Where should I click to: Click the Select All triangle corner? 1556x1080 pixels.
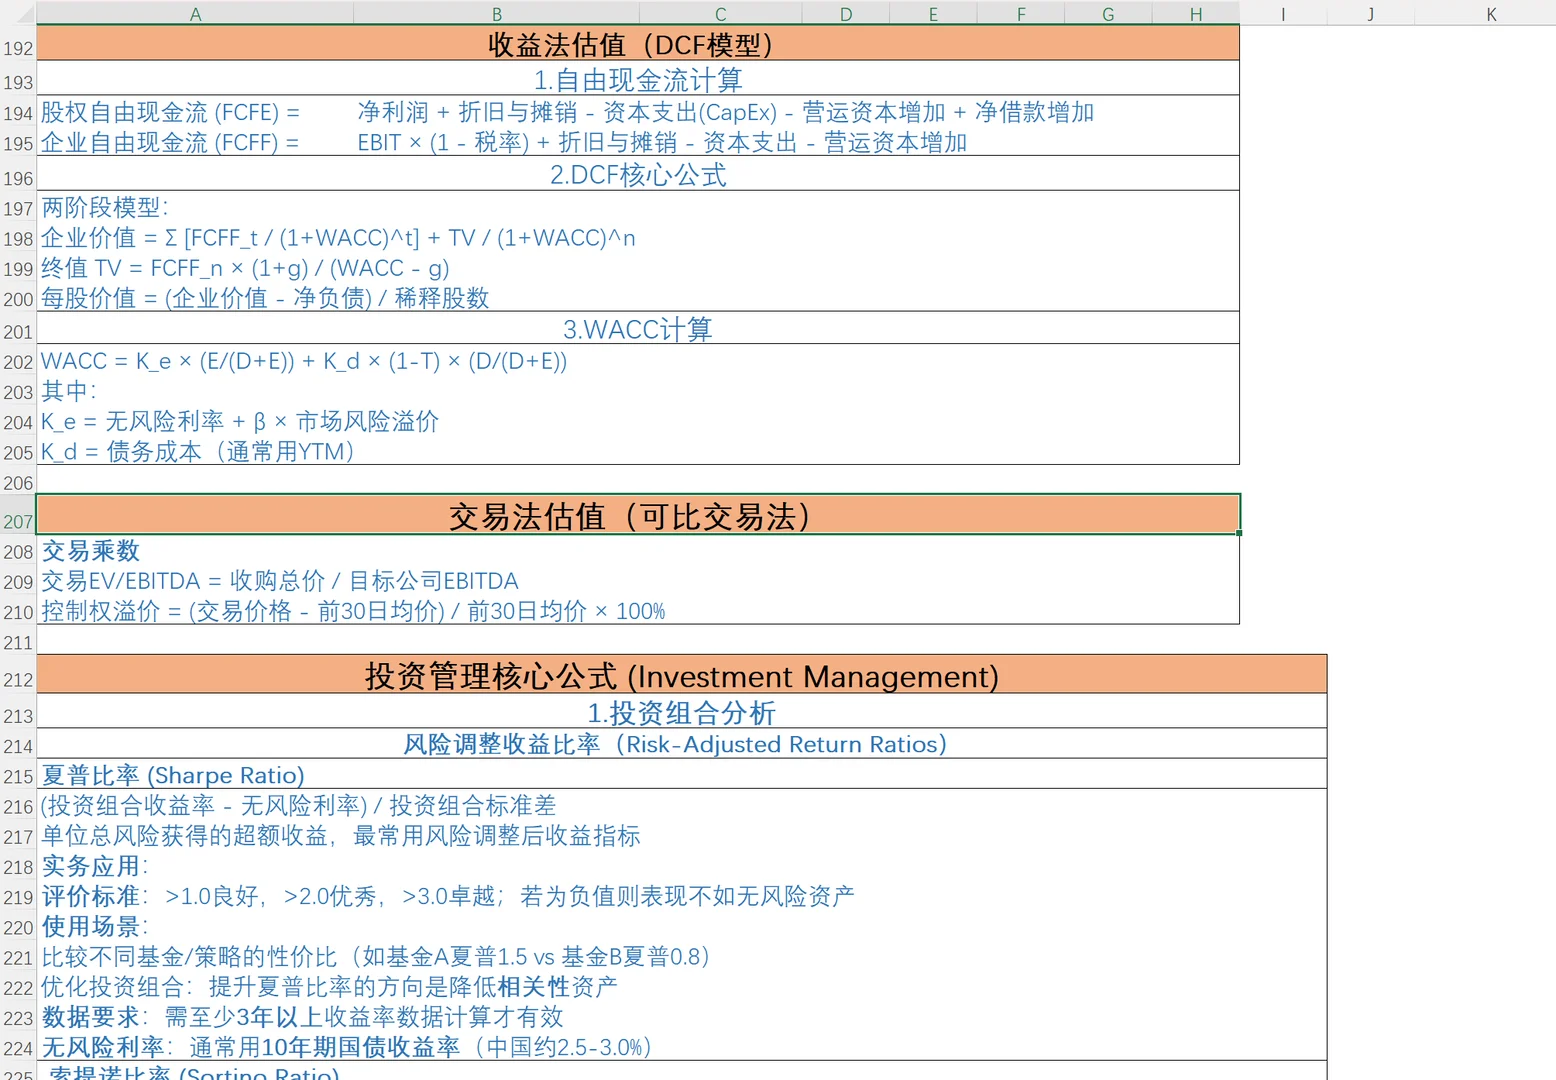coord(17,14)
